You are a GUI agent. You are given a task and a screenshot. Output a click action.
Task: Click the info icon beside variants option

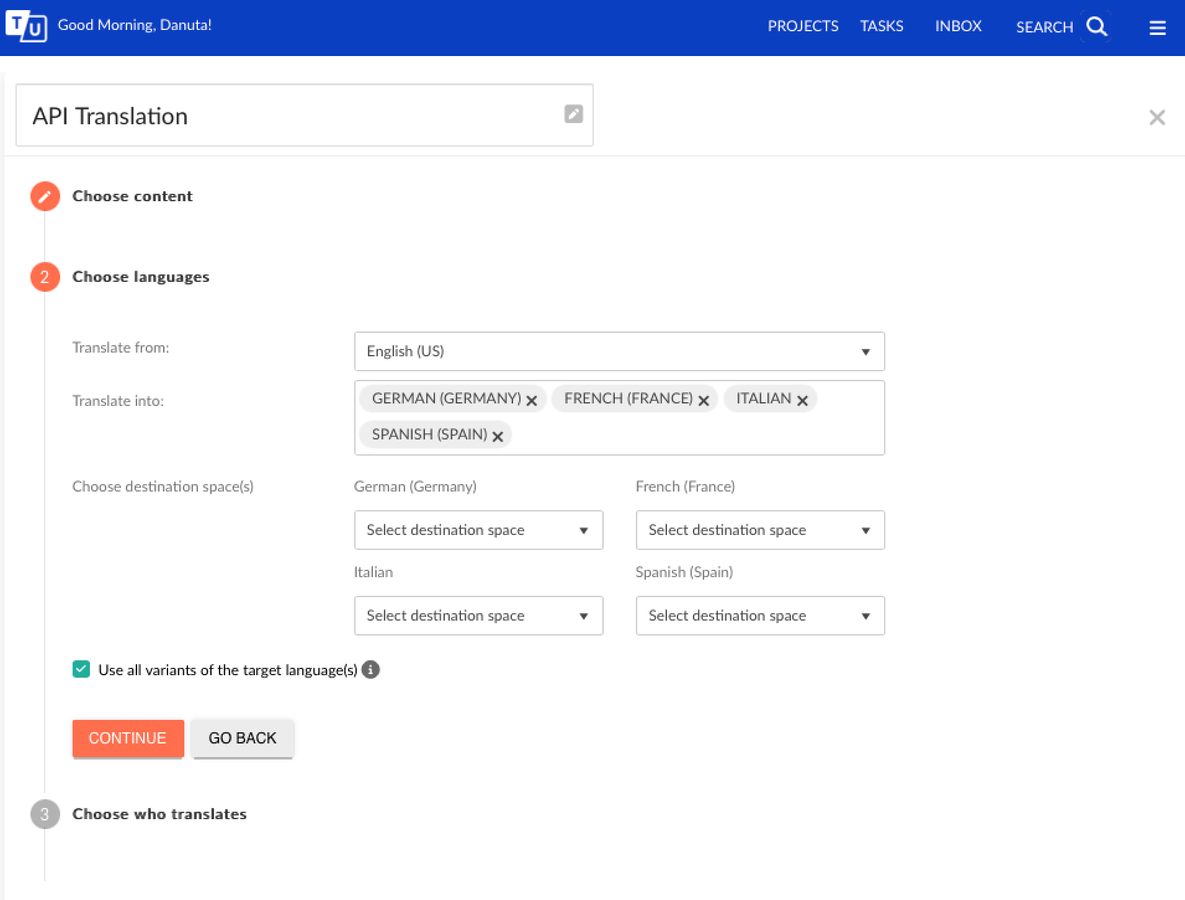(x=370, y=670)
